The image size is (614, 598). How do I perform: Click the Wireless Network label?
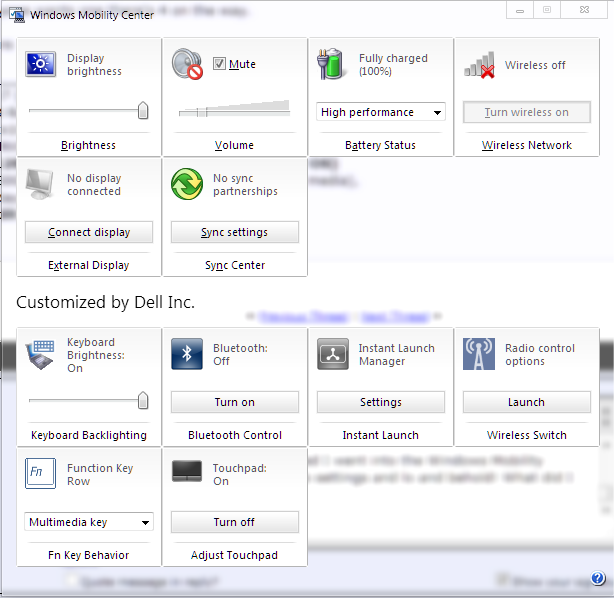click(x=527, y=145)
